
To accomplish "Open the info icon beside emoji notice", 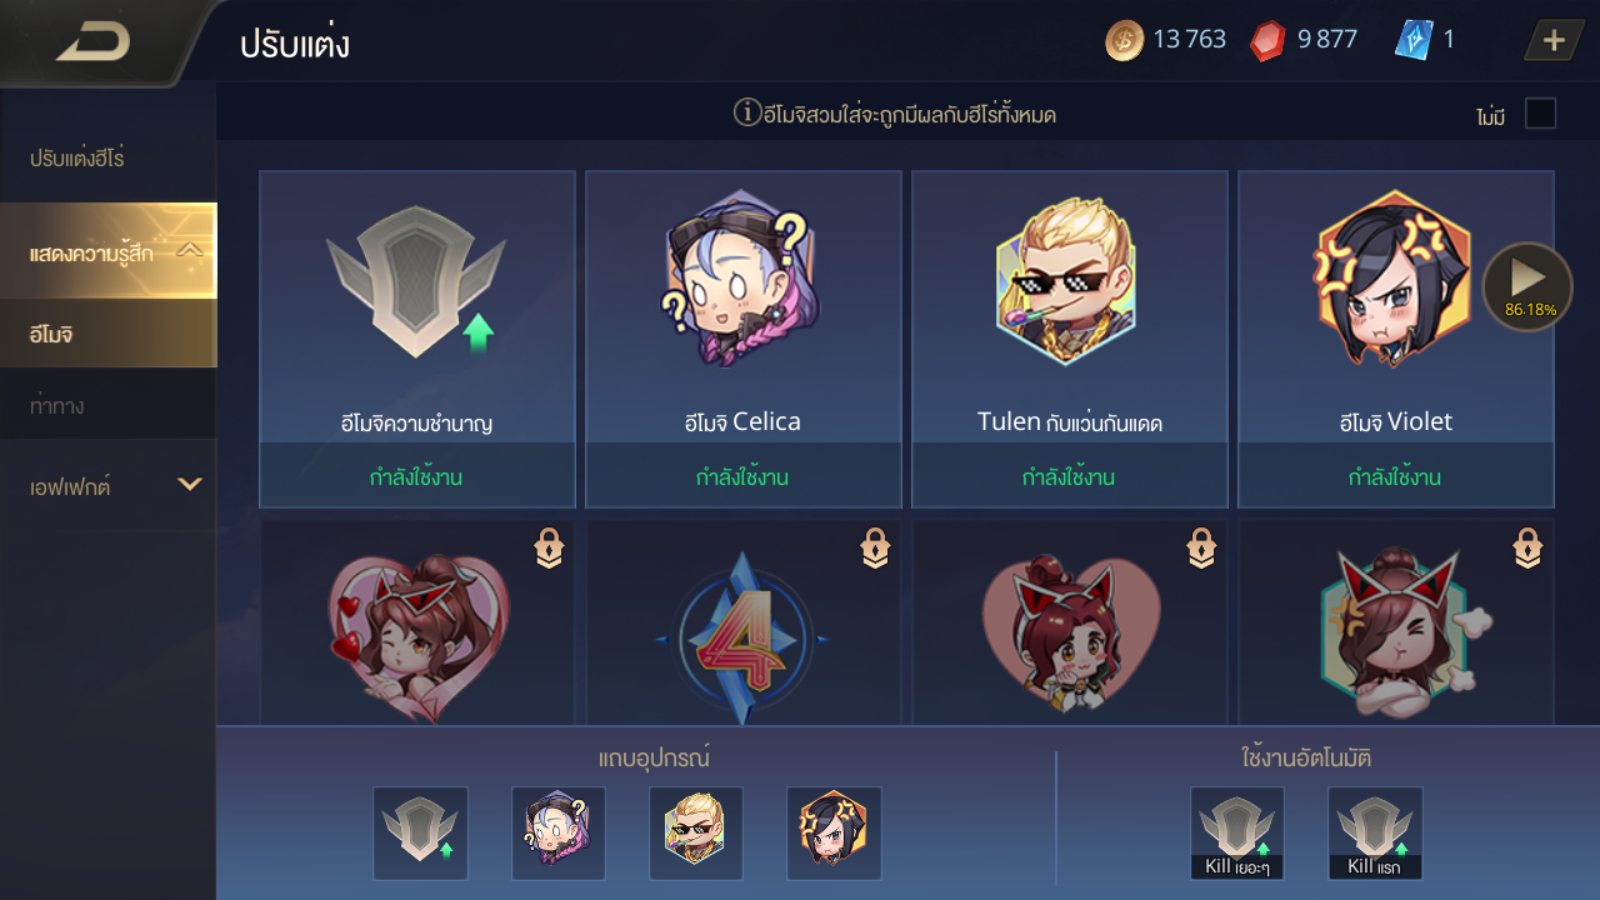I will [x=747, y=112].
